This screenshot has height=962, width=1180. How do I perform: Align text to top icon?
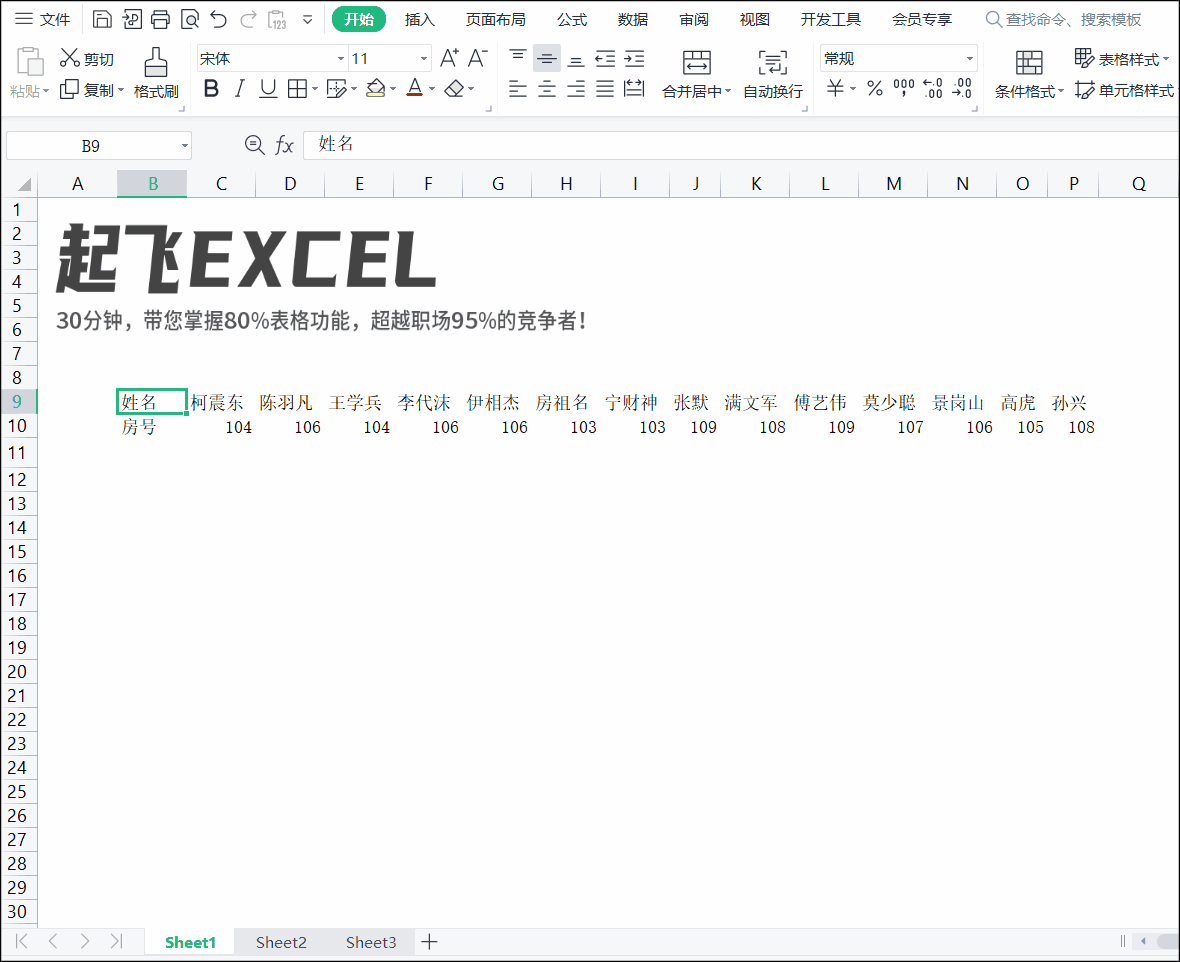[x=518, y=57]
